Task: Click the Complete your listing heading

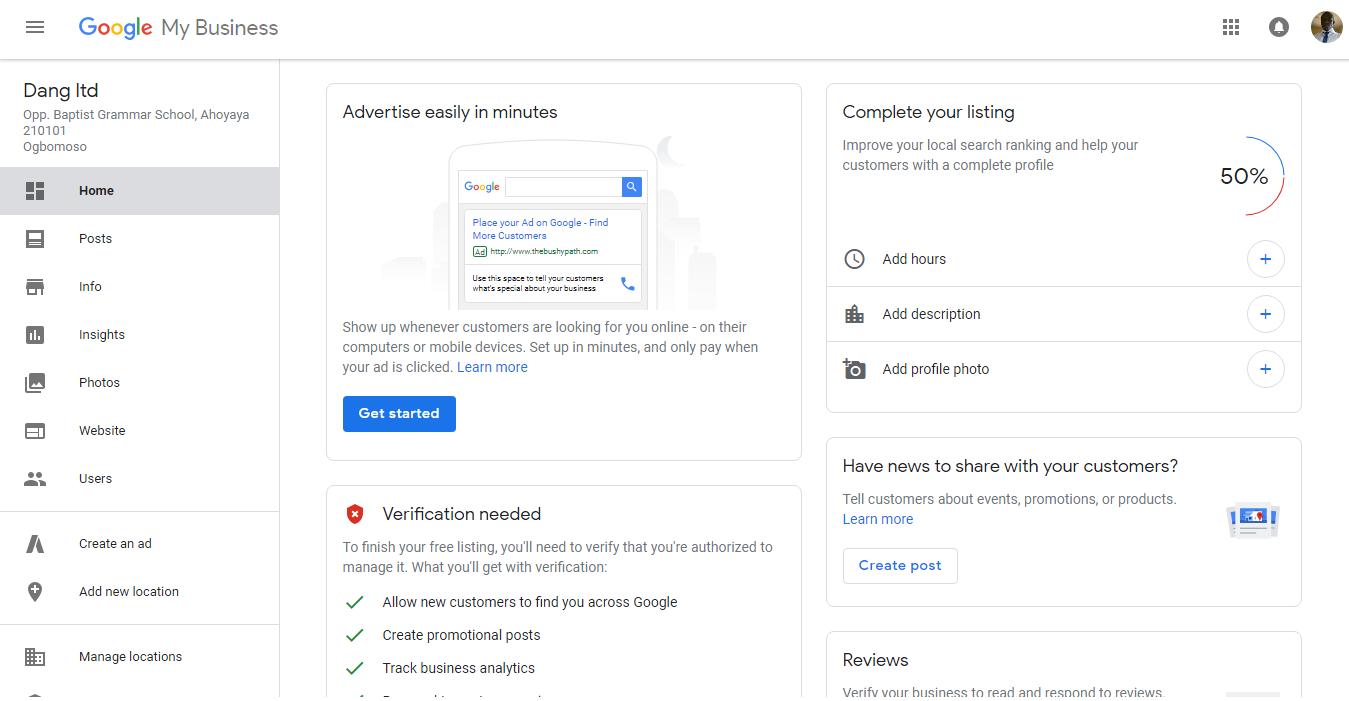Action: coord(929,112)
